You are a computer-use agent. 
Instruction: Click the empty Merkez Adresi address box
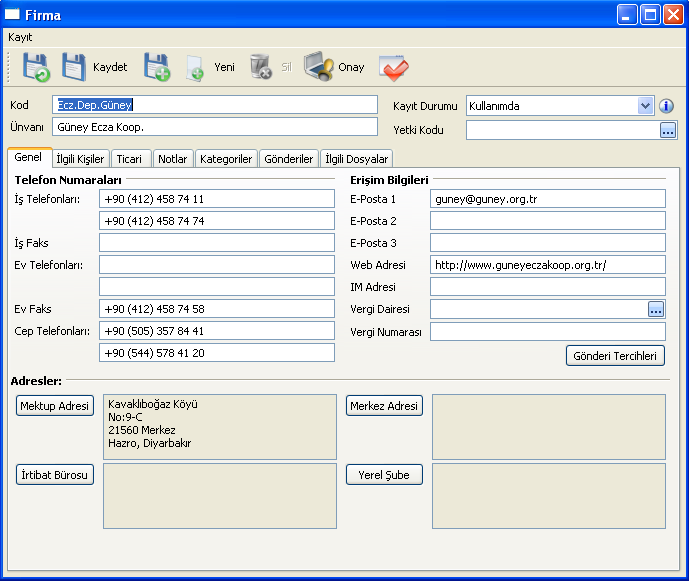pyautogui.click(x=549, y=427)
